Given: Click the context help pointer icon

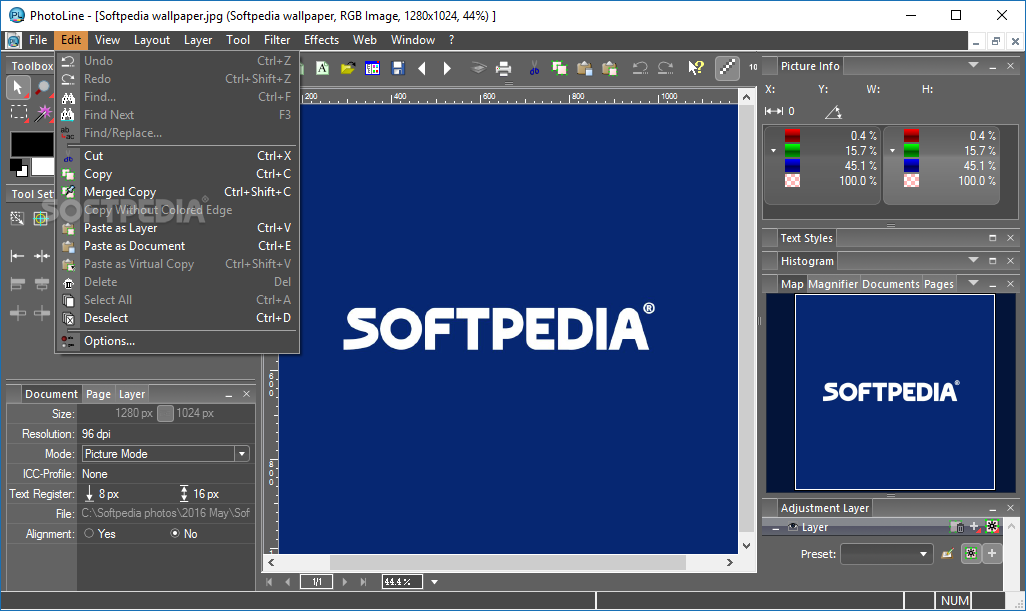Looking at the screenshot, I should pos(696,67).
